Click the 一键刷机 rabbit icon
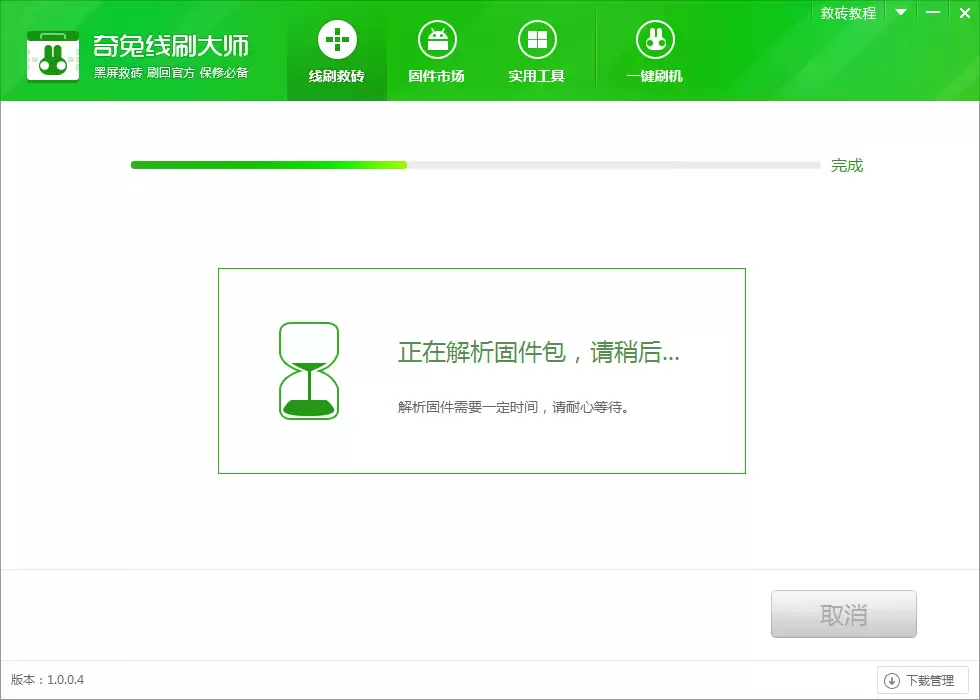Screen dimensions: 980x700 click(x=653, y=38)
